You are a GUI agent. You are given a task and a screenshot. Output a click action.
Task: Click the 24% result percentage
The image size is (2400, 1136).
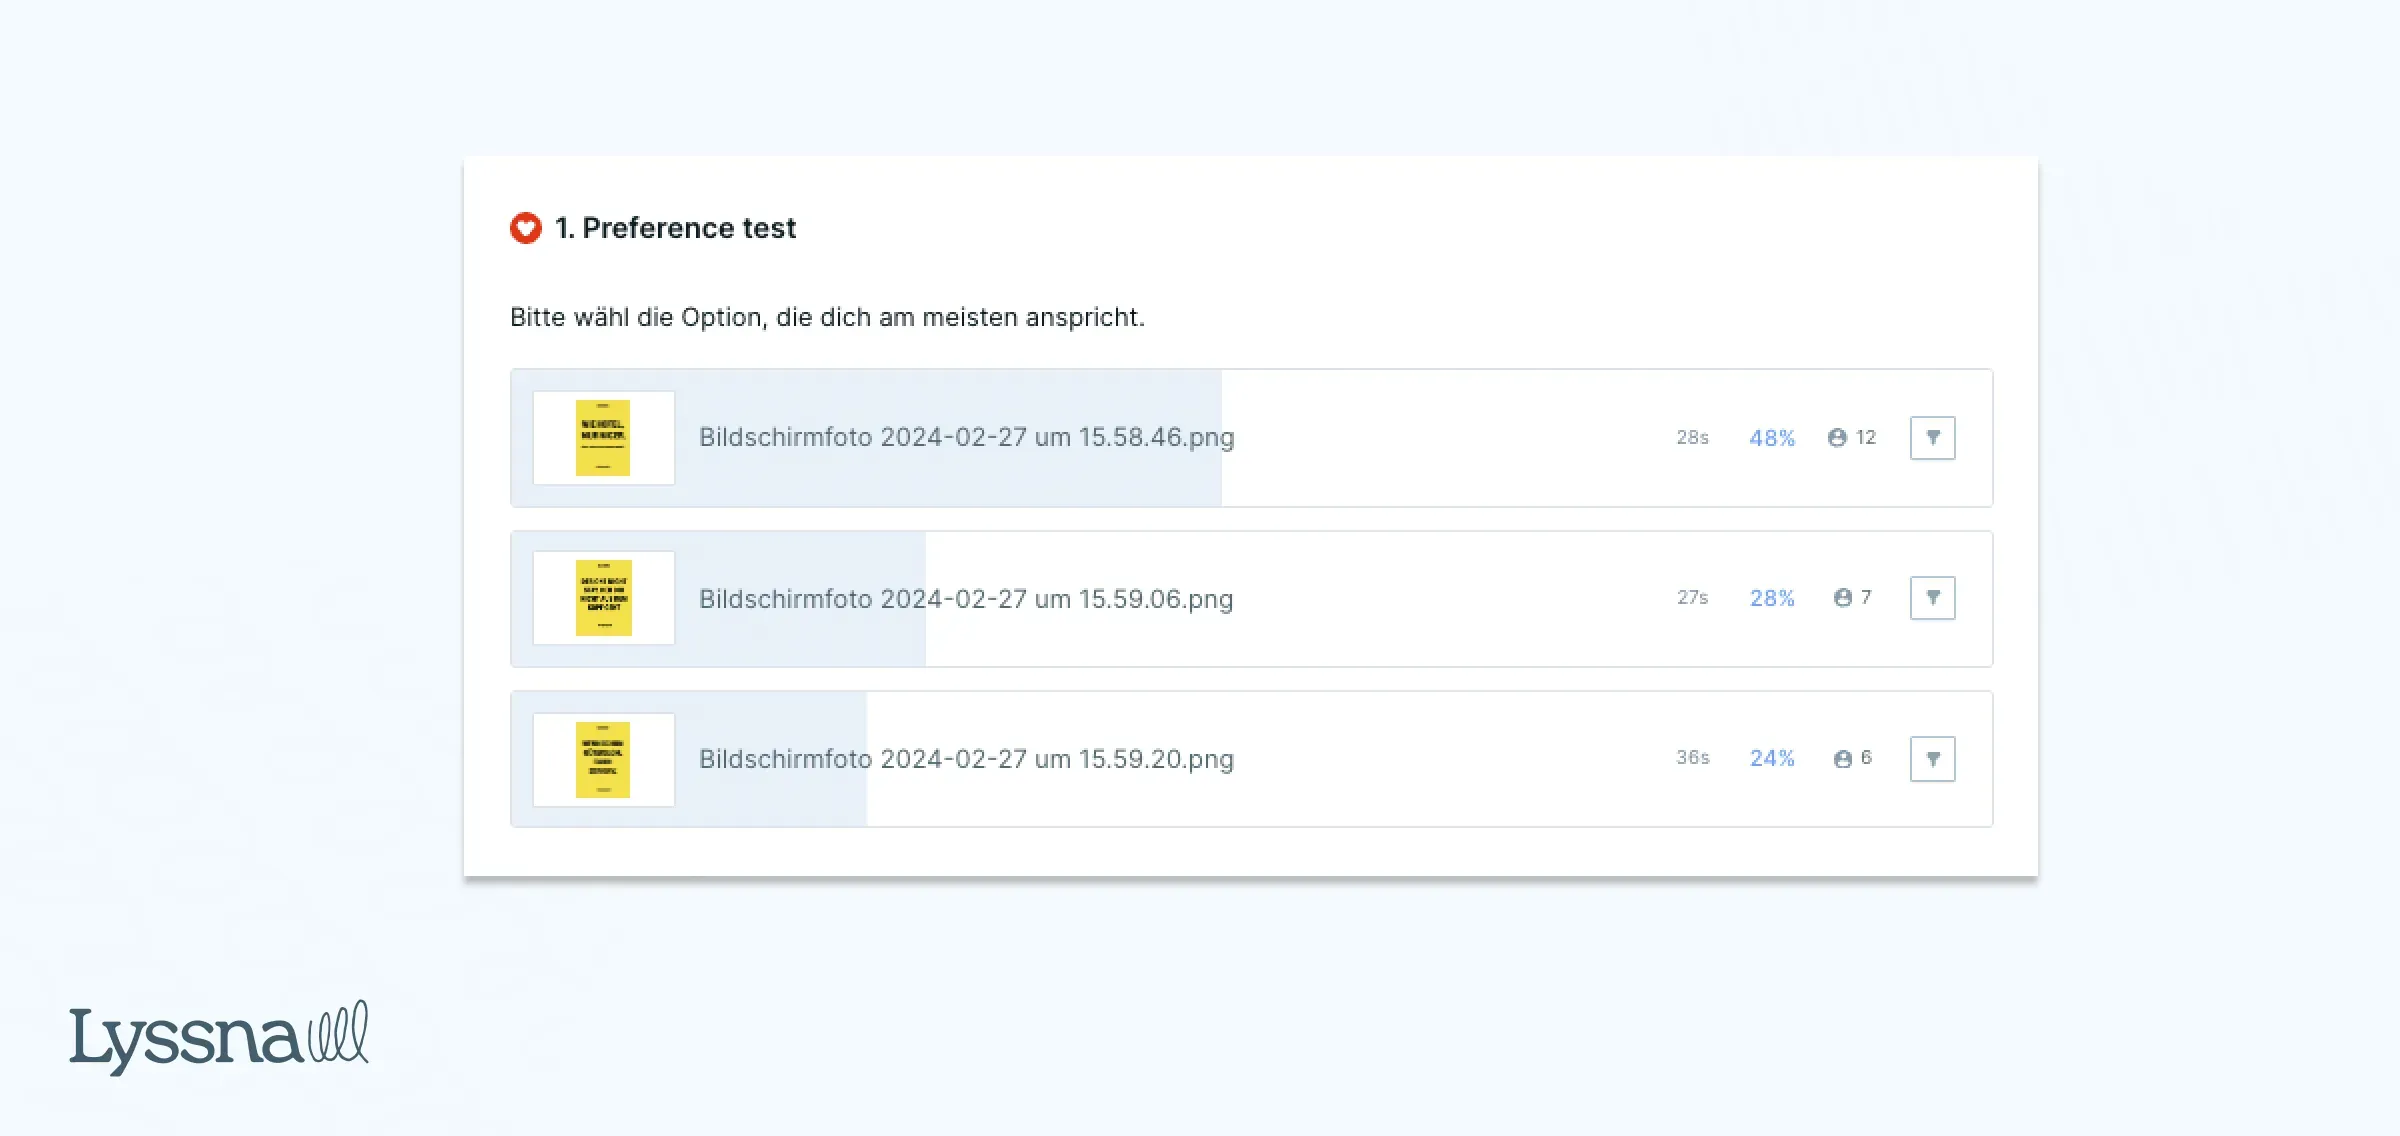[x=1772, y=759]
